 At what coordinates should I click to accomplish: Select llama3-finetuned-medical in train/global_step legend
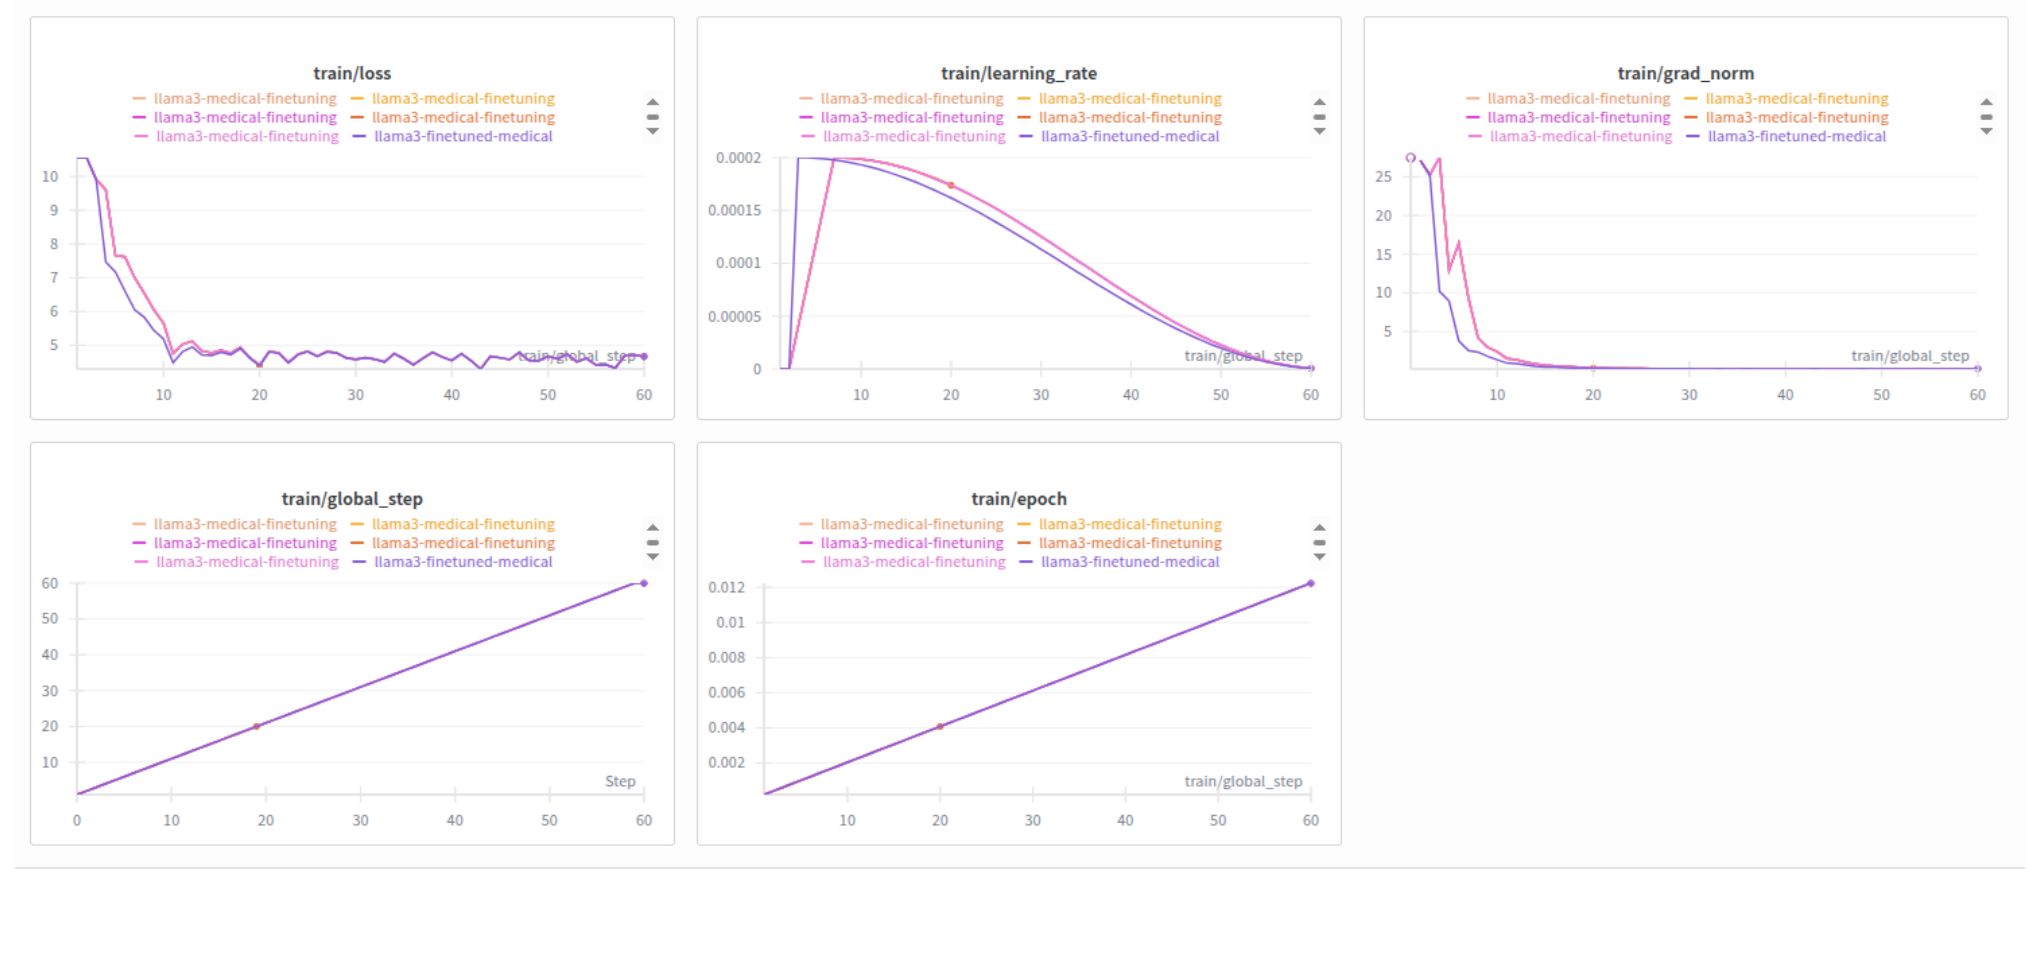[462, 562]
